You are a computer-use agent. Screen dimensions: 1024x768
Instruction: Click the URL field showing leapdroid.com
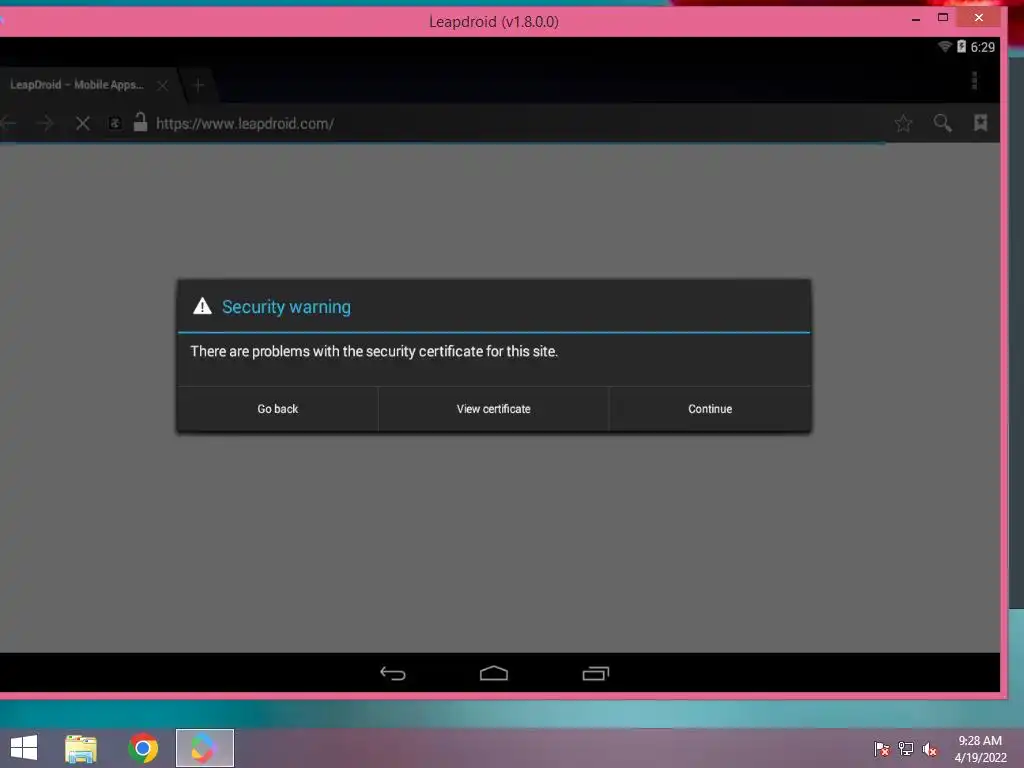tap(245, 123)
